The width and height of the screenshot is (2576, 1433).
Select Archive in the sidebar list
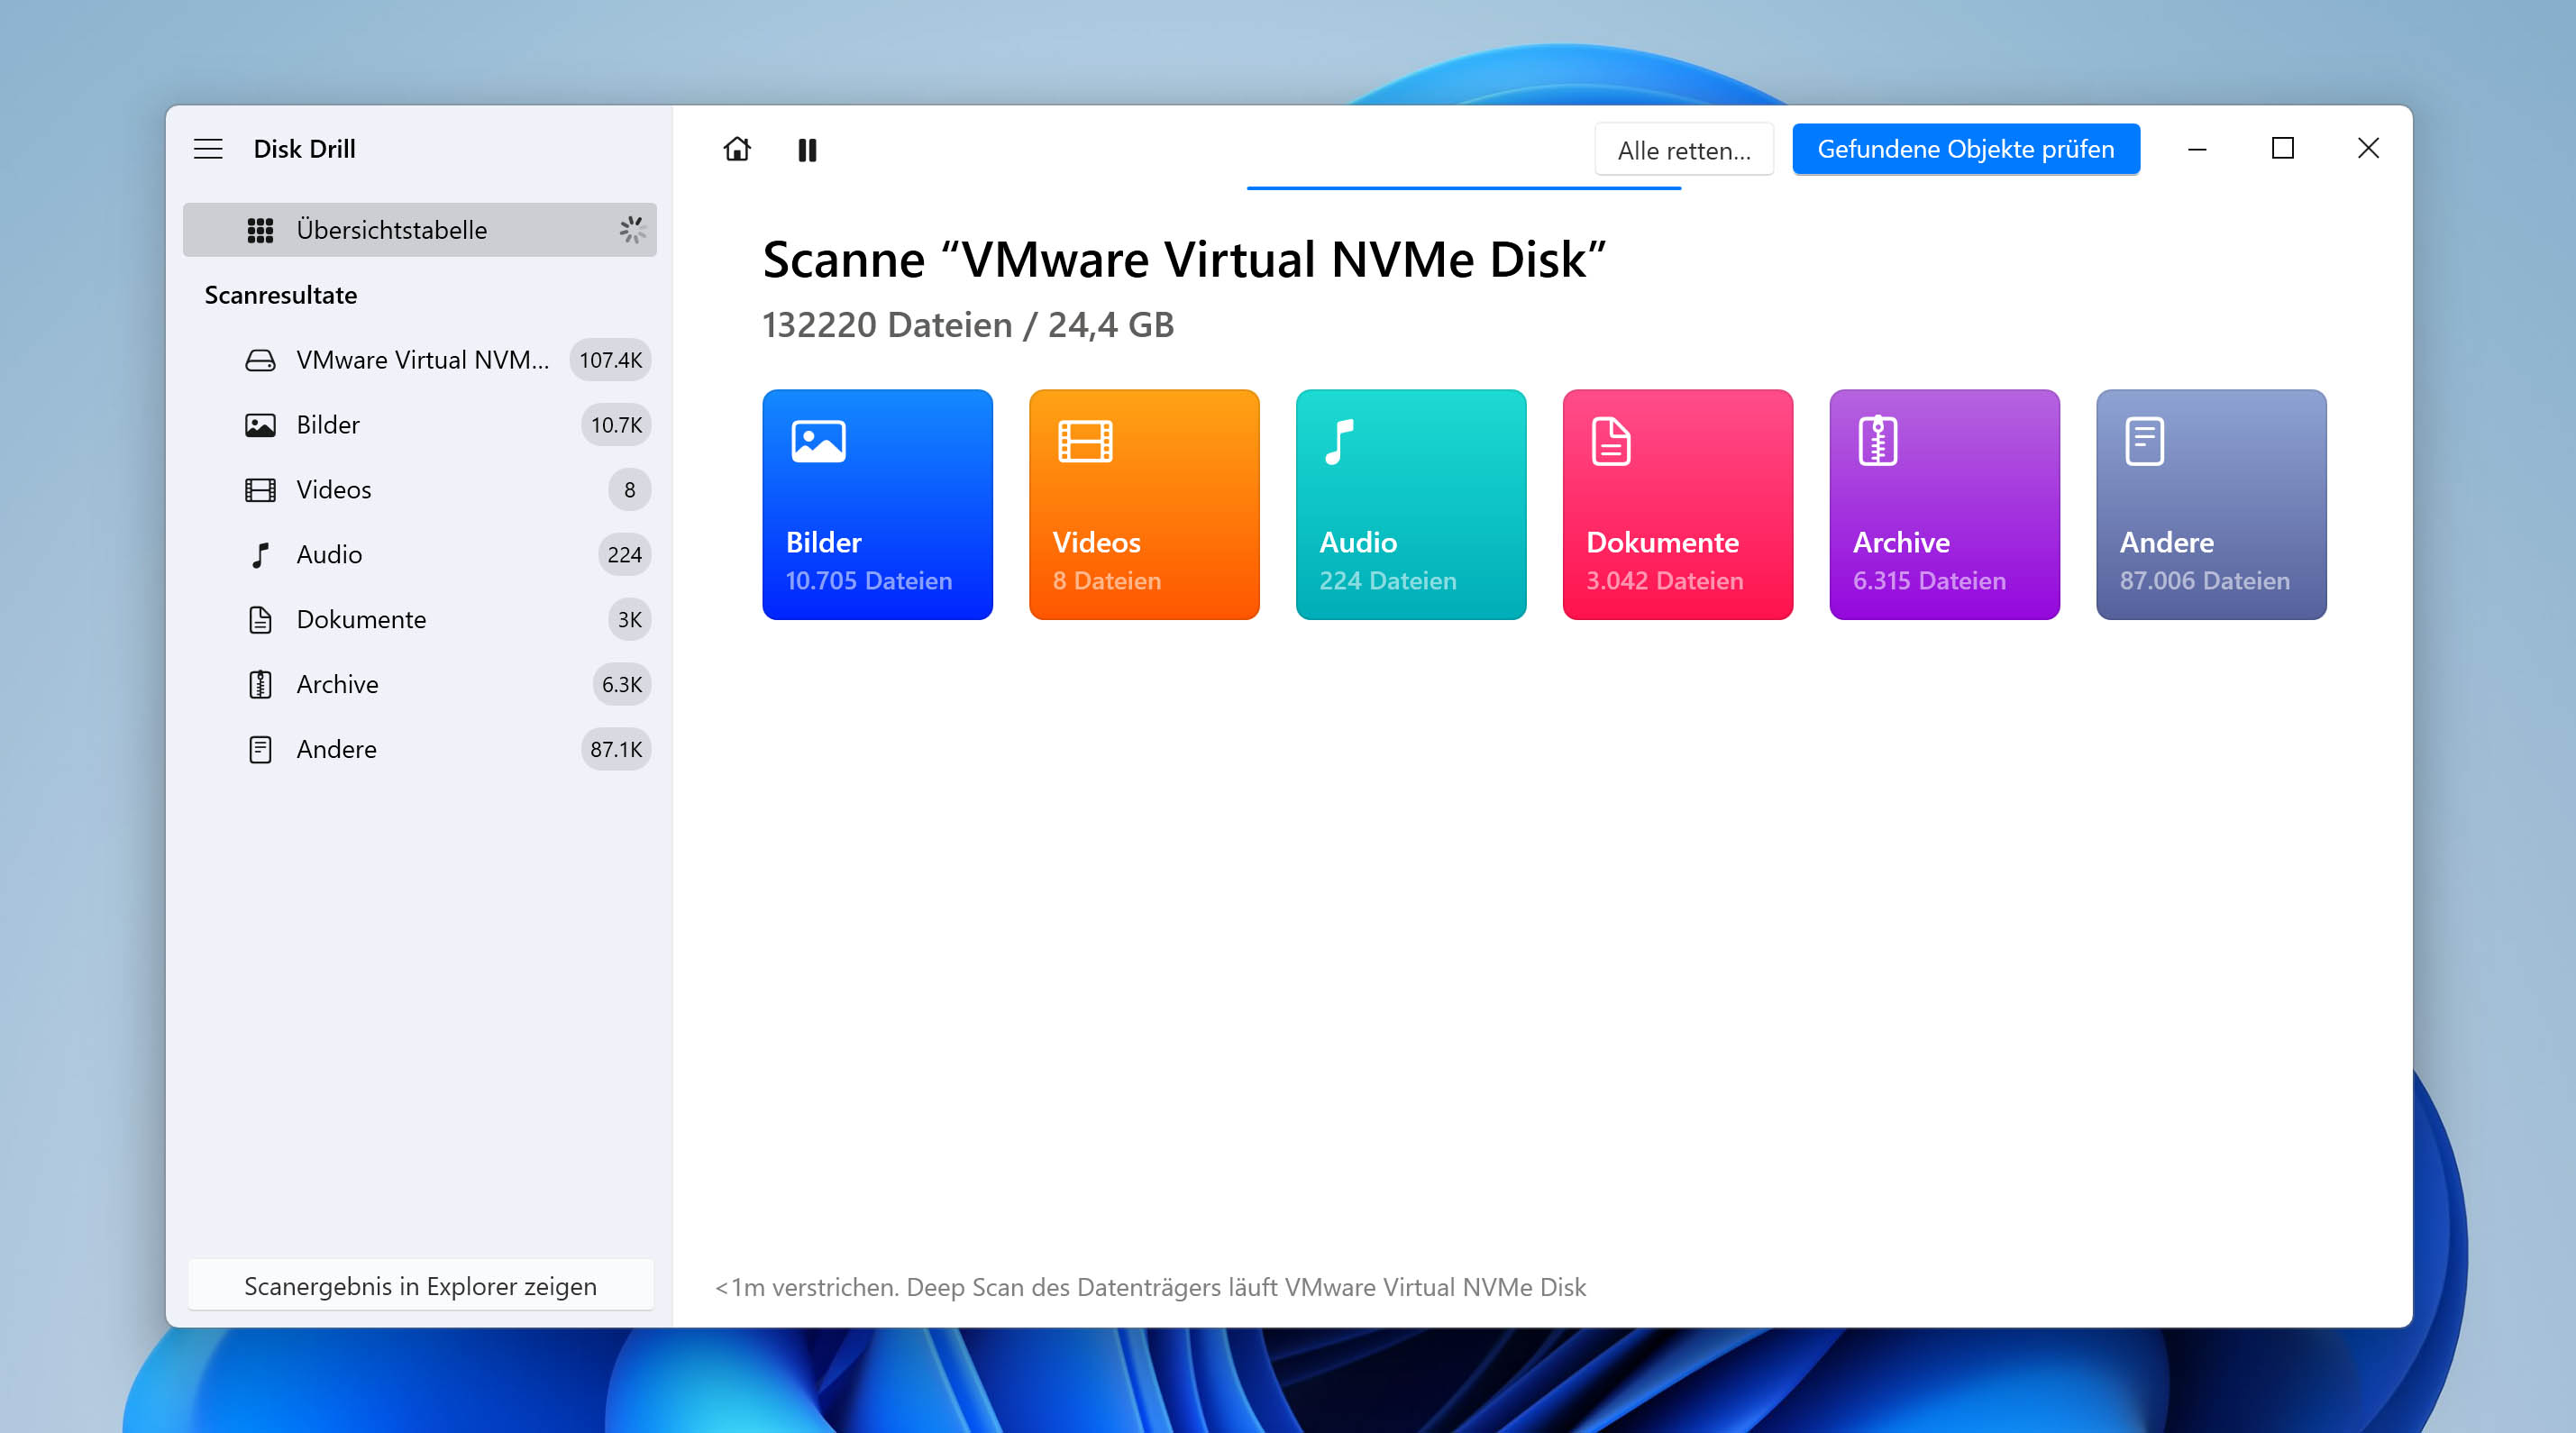tap(420, 685)
